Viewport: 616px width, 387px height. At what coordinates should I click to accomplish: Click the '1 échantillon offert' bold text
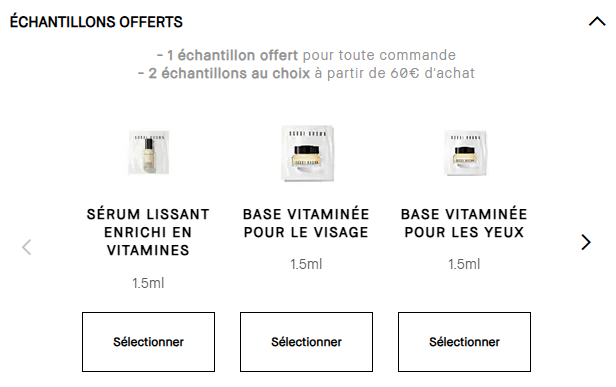232,55
